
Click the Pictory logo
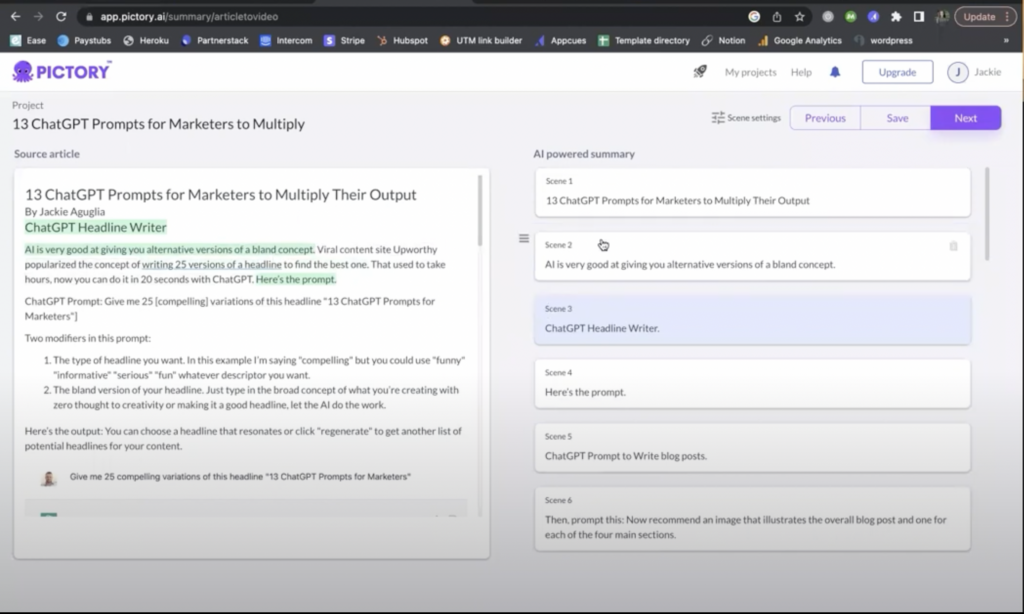coord(62,71)
